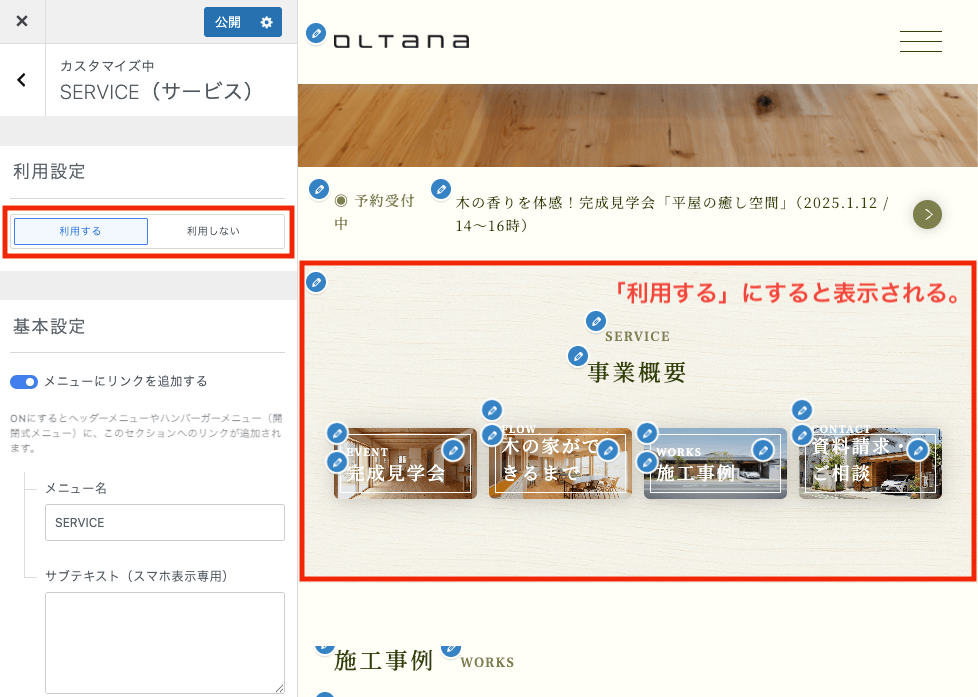The width and height of the screenshot is (978, 697).
Task: Click the OLTANA site logo
Action: (402, 41)
